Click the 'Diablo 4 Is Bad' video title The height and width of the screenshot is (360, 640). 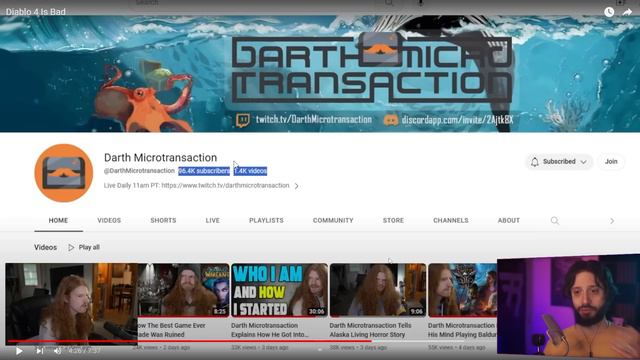tap(36, 12)
